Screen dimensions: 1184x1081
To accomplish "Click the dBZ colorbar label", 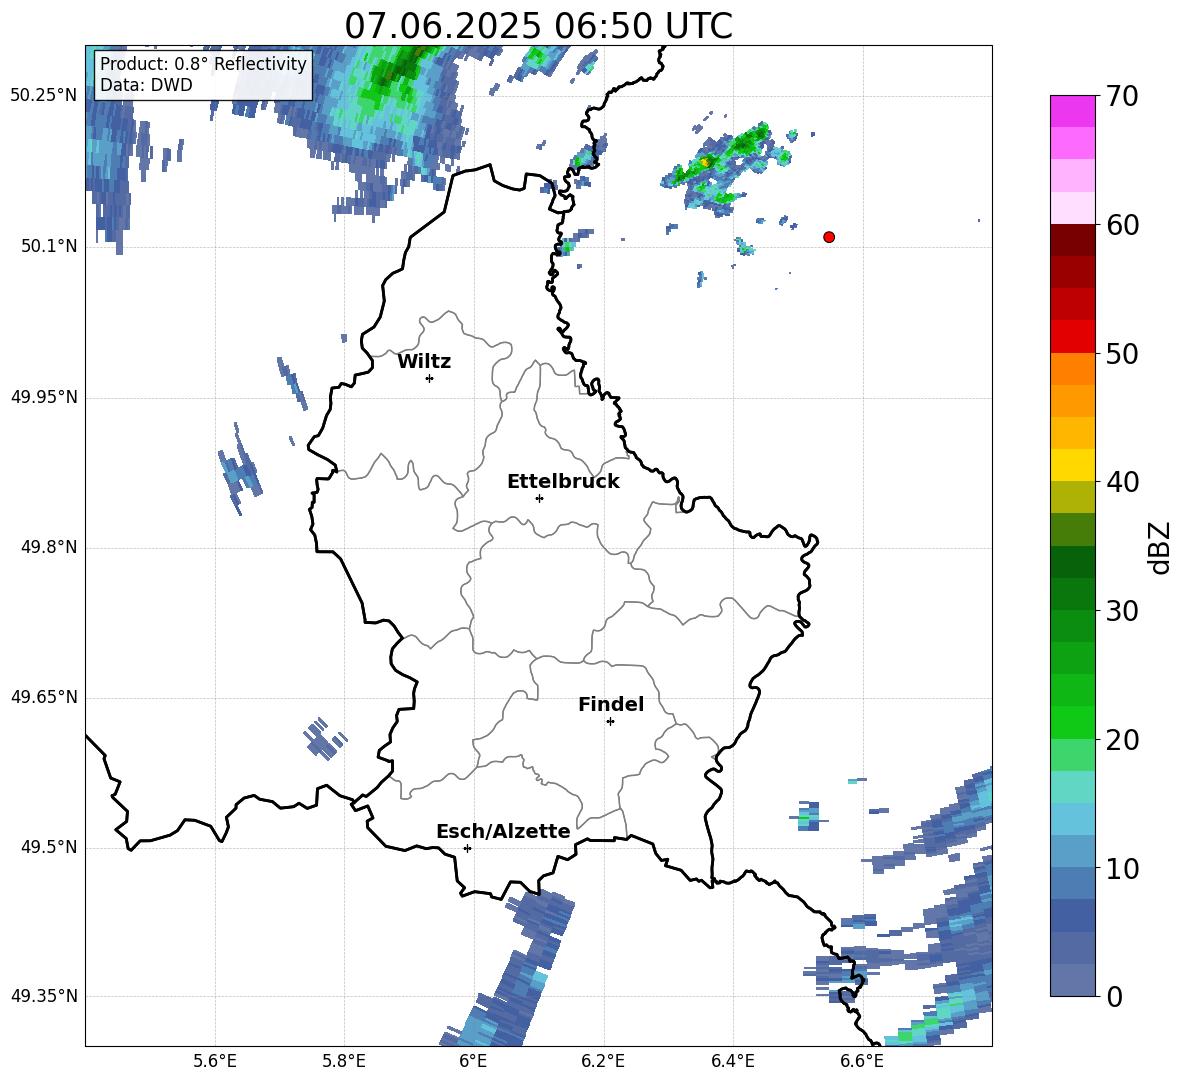I will click(1159, 547).
